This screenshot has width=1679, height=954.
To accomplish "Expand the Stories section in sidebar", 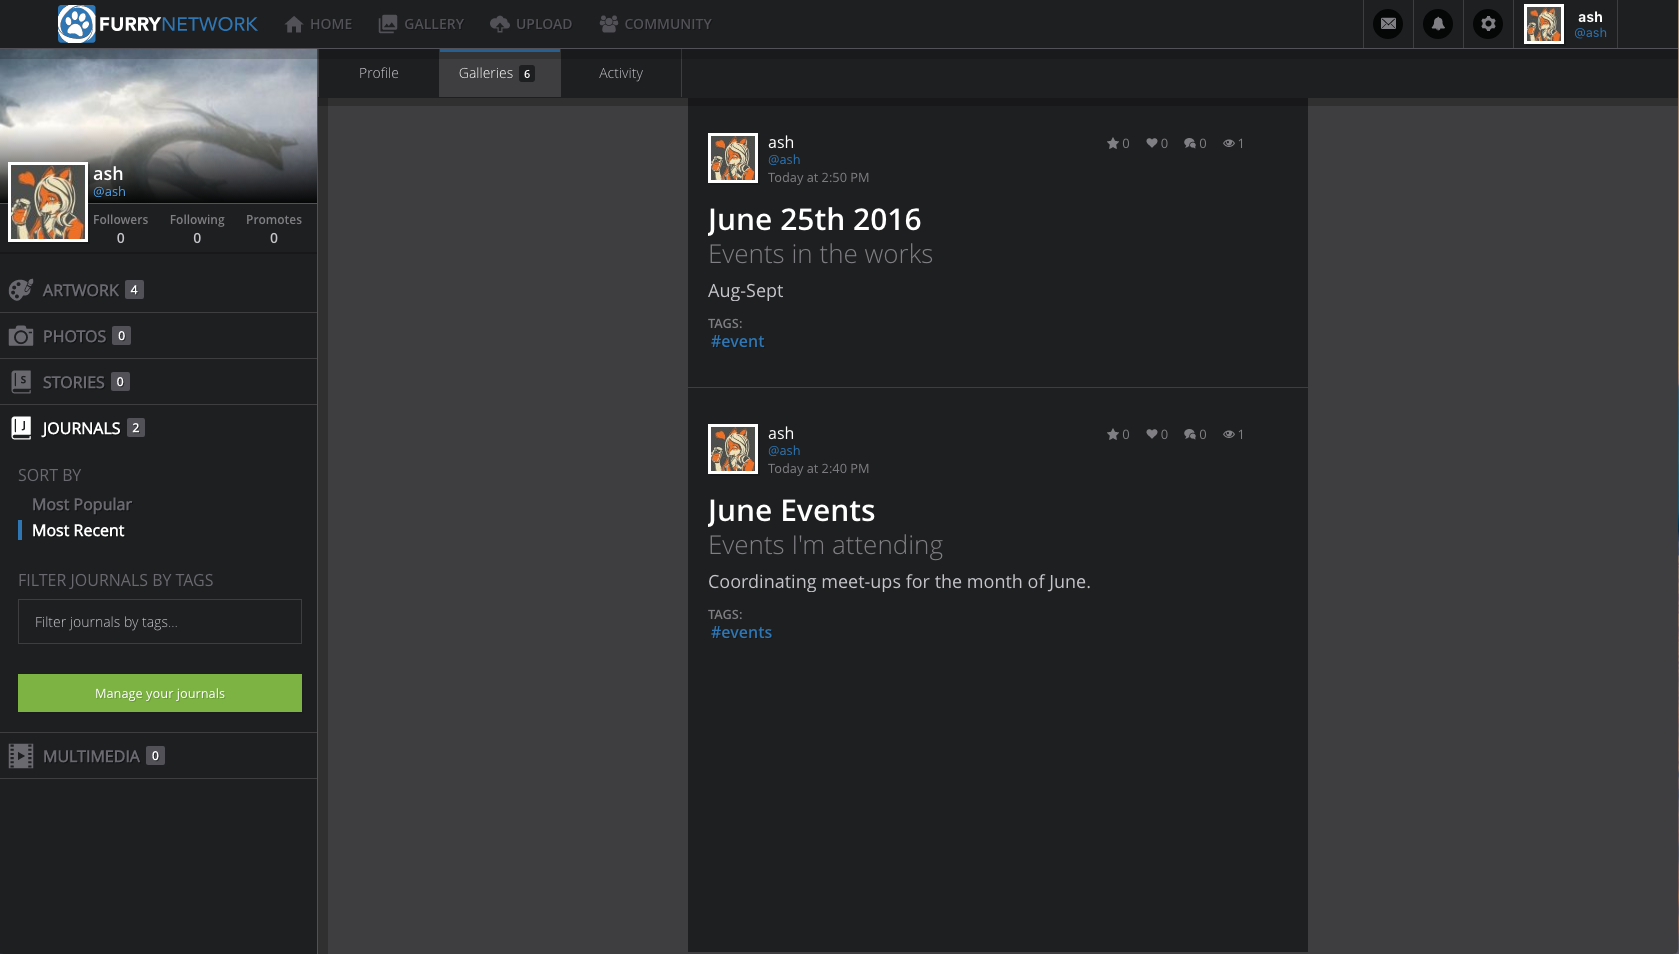I will (x=73, y=382).
